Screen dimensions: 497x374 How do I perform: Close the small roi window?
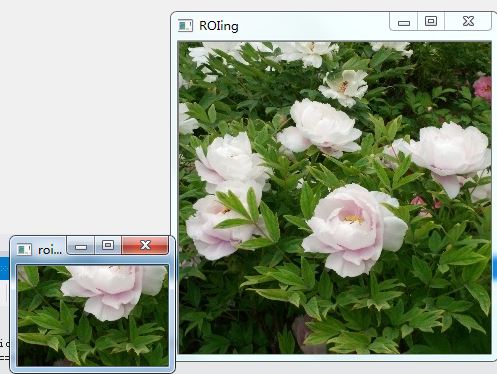coord(145,246)
